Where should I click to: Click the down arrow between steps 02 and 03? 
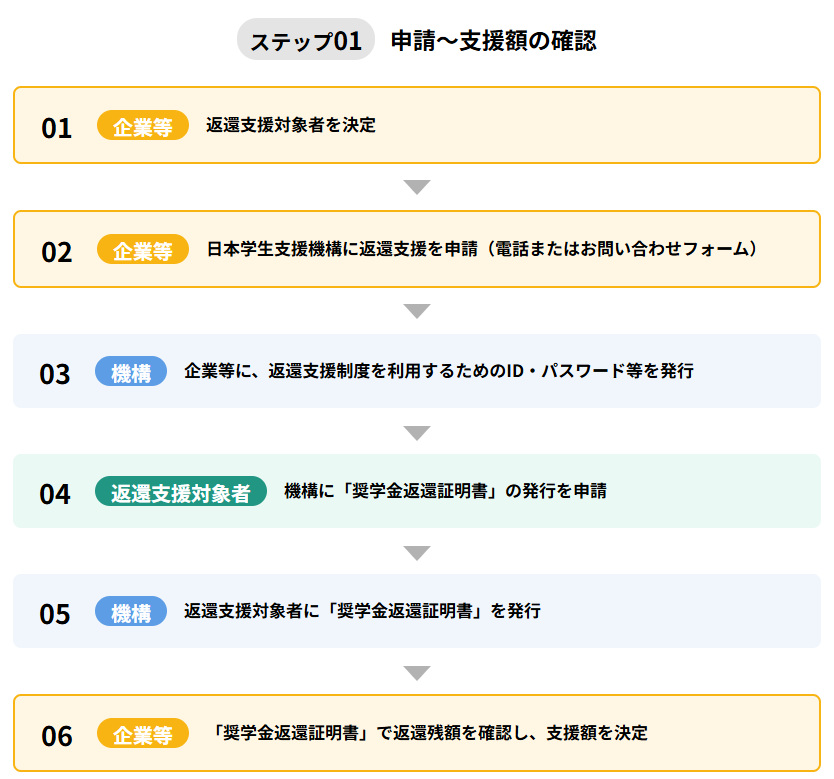point(417,310)
